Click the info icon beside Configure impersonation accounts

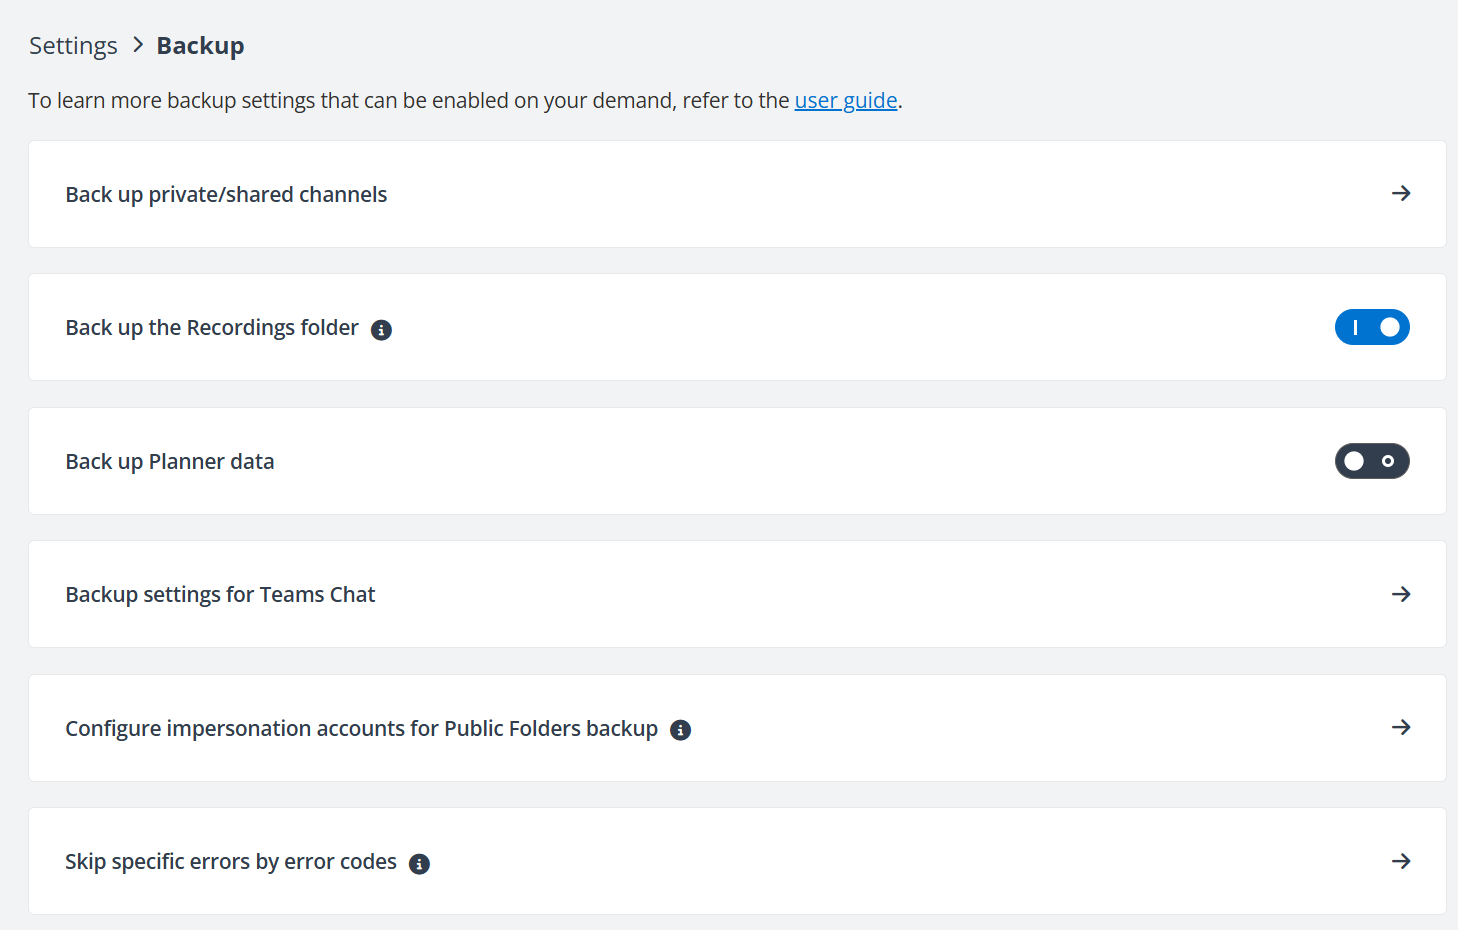coord(680,730)
